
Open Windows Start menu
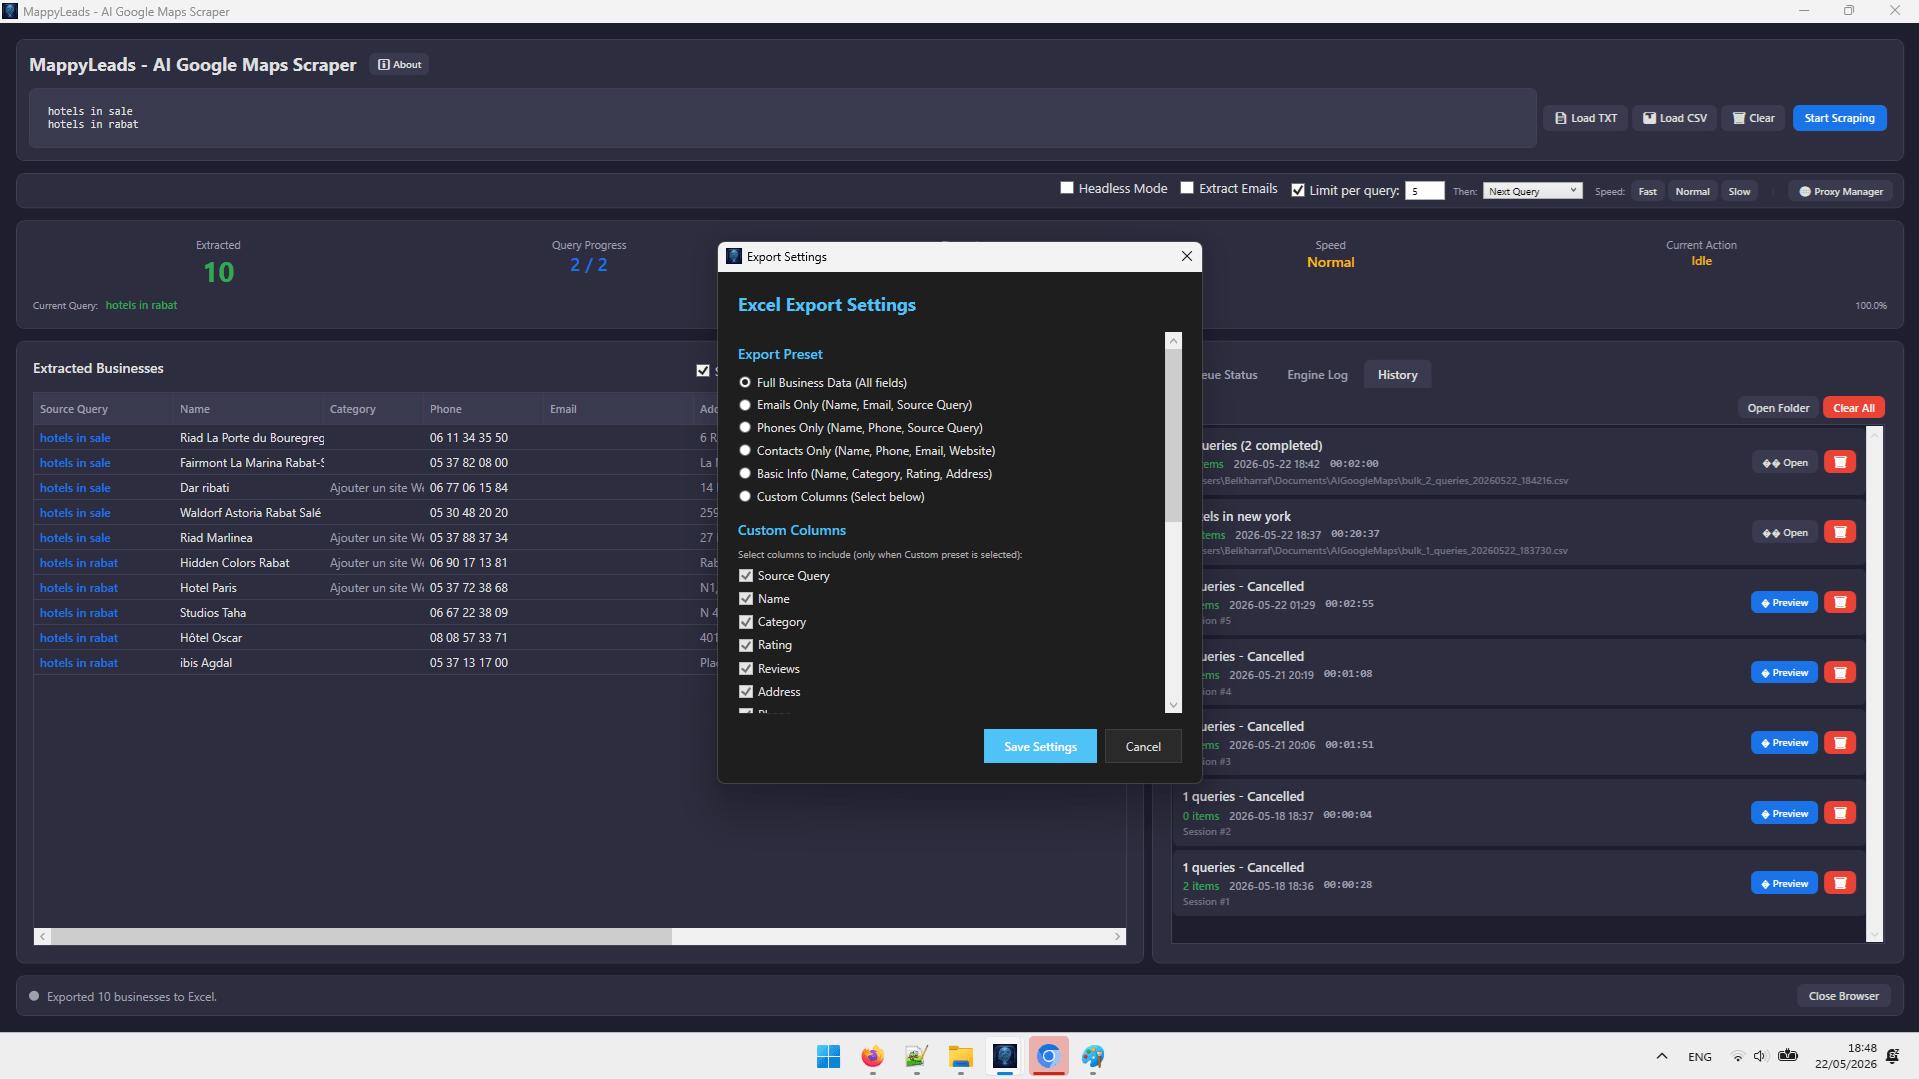pos(828,1056)
